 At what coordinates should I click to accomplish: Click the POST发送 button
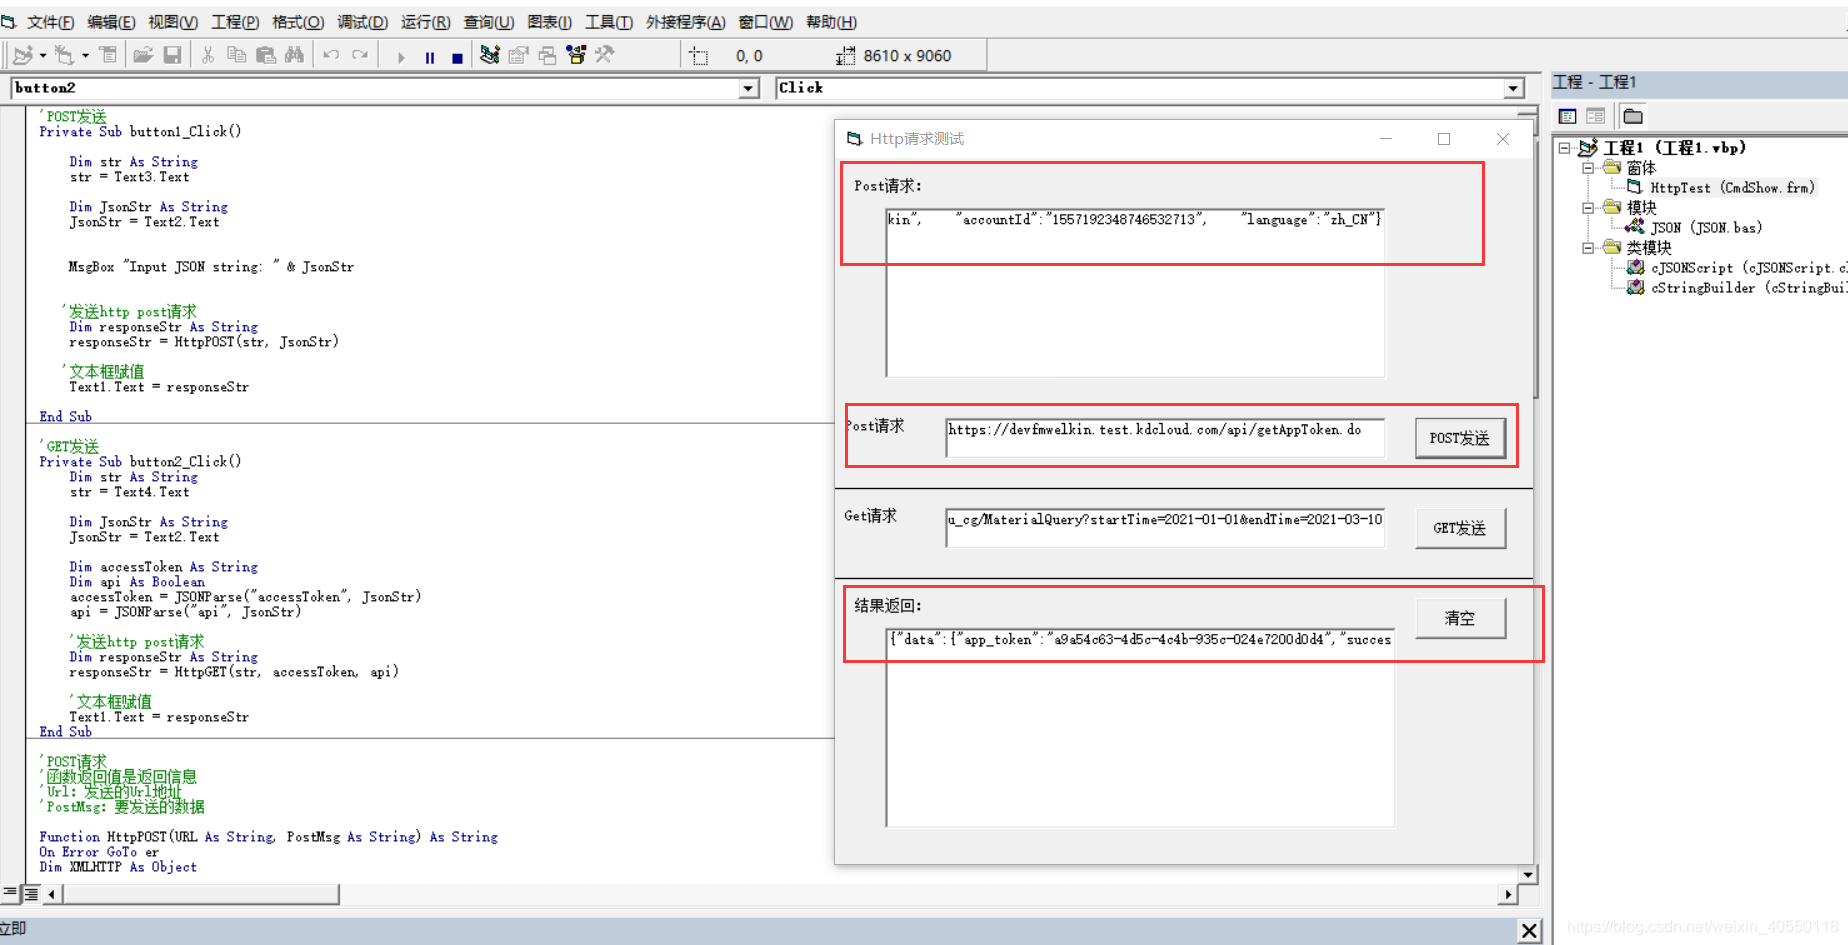pyautogui.click(x=1460, y=438)
